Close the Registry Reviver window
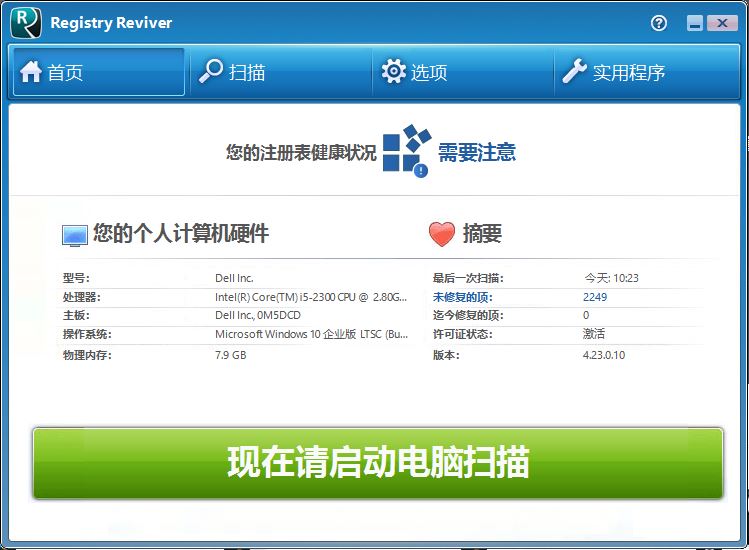Image resolution: width=749 pixels, height=550 pixels. point(721,23)
